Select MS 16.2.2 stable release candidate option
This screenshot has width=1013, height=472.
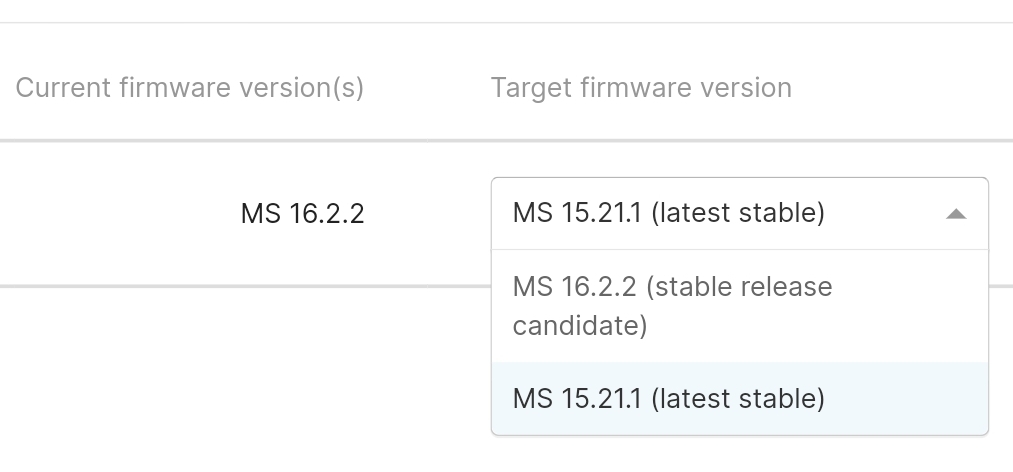(x=672, y=306)
